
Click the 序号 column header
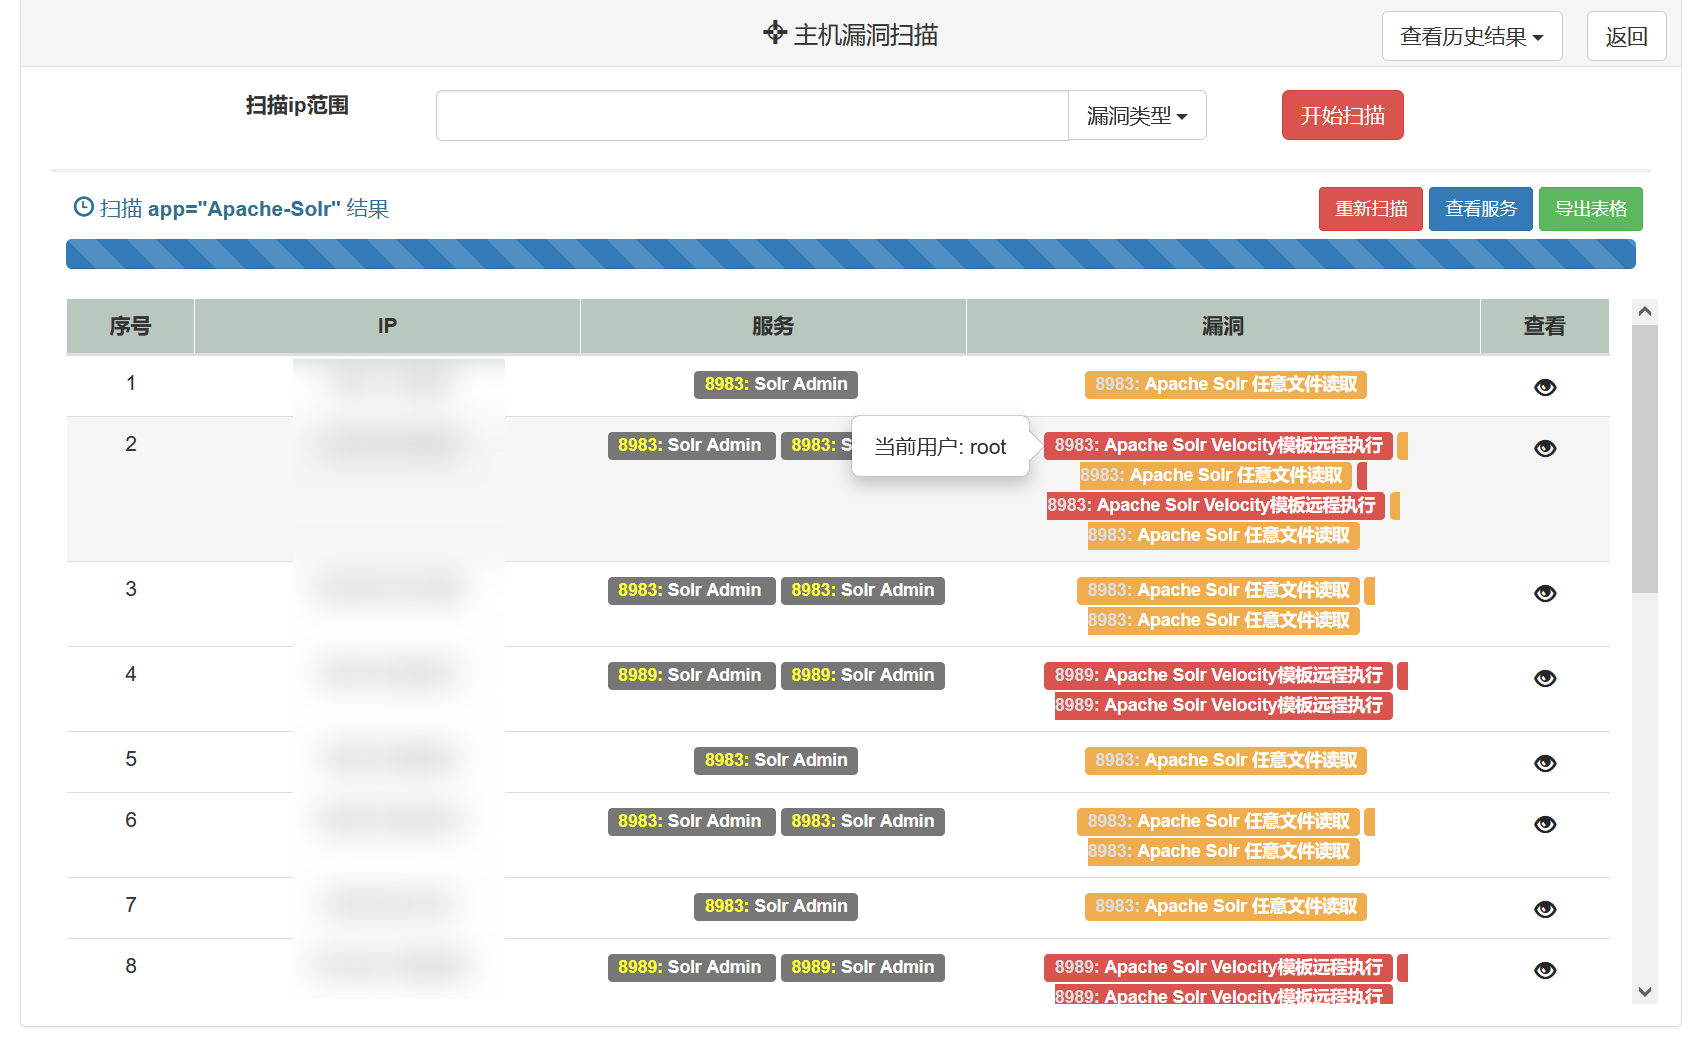pos(130,326)
